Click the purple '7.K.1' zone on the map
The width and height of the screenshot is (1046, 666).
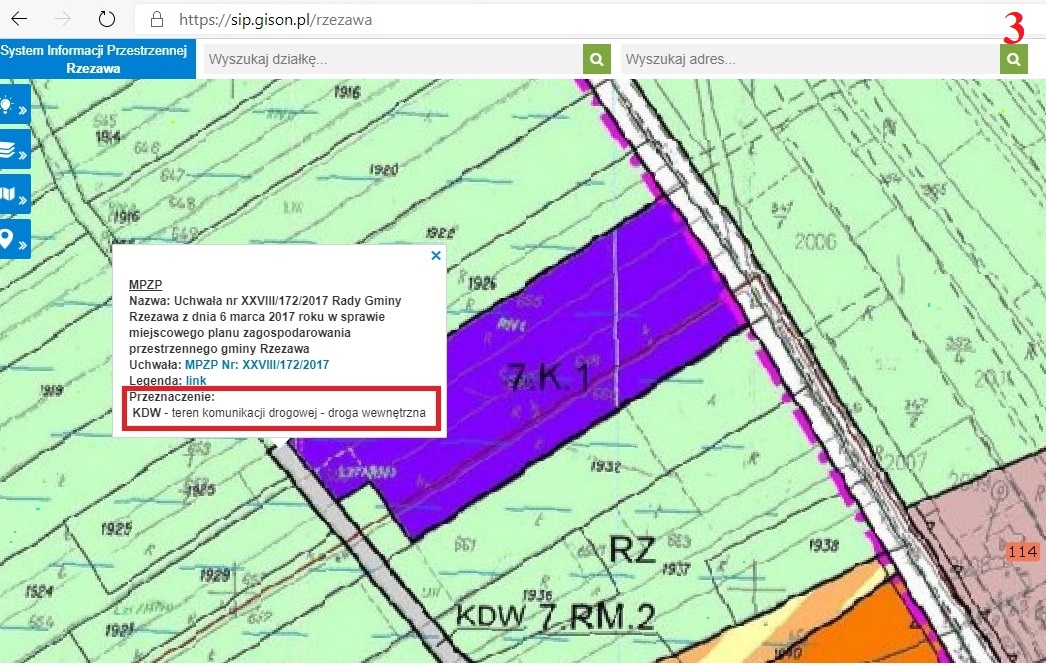(x=549, y=377)
